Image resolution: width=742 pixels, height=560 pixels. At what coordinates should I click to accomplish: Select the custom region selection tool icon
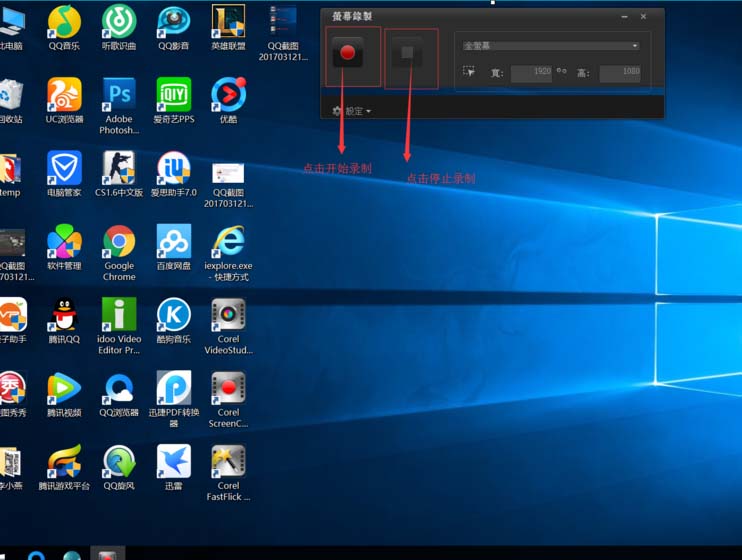tap(468, 72)
